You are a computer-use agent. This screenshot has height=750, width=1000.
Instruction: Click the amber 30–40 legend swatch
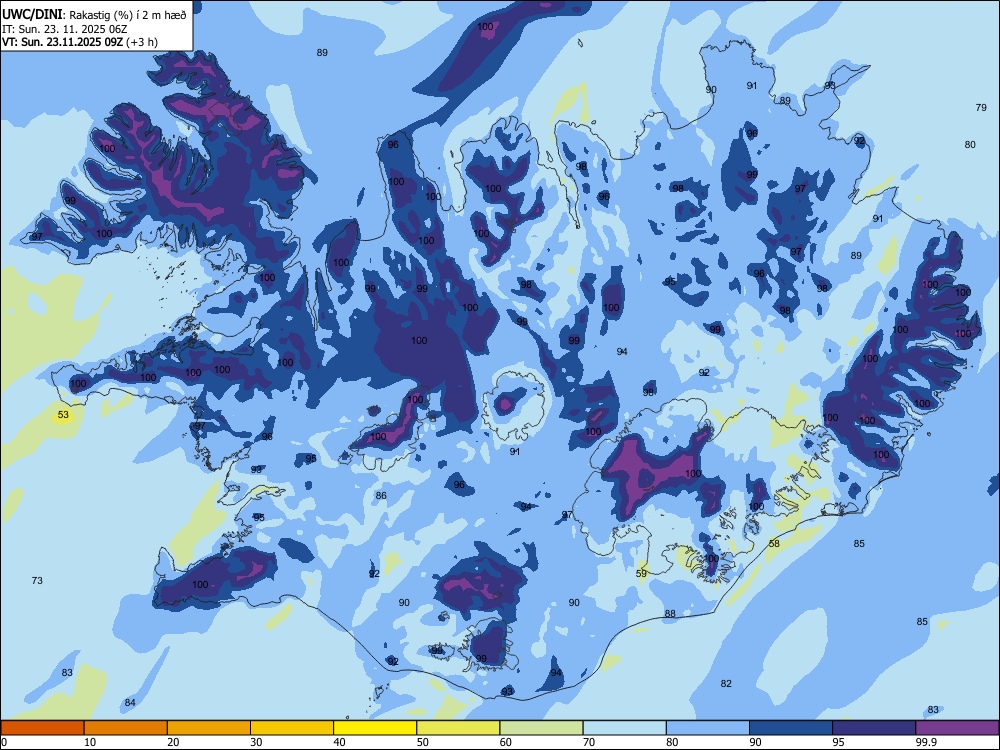click(x=292, y=728)
